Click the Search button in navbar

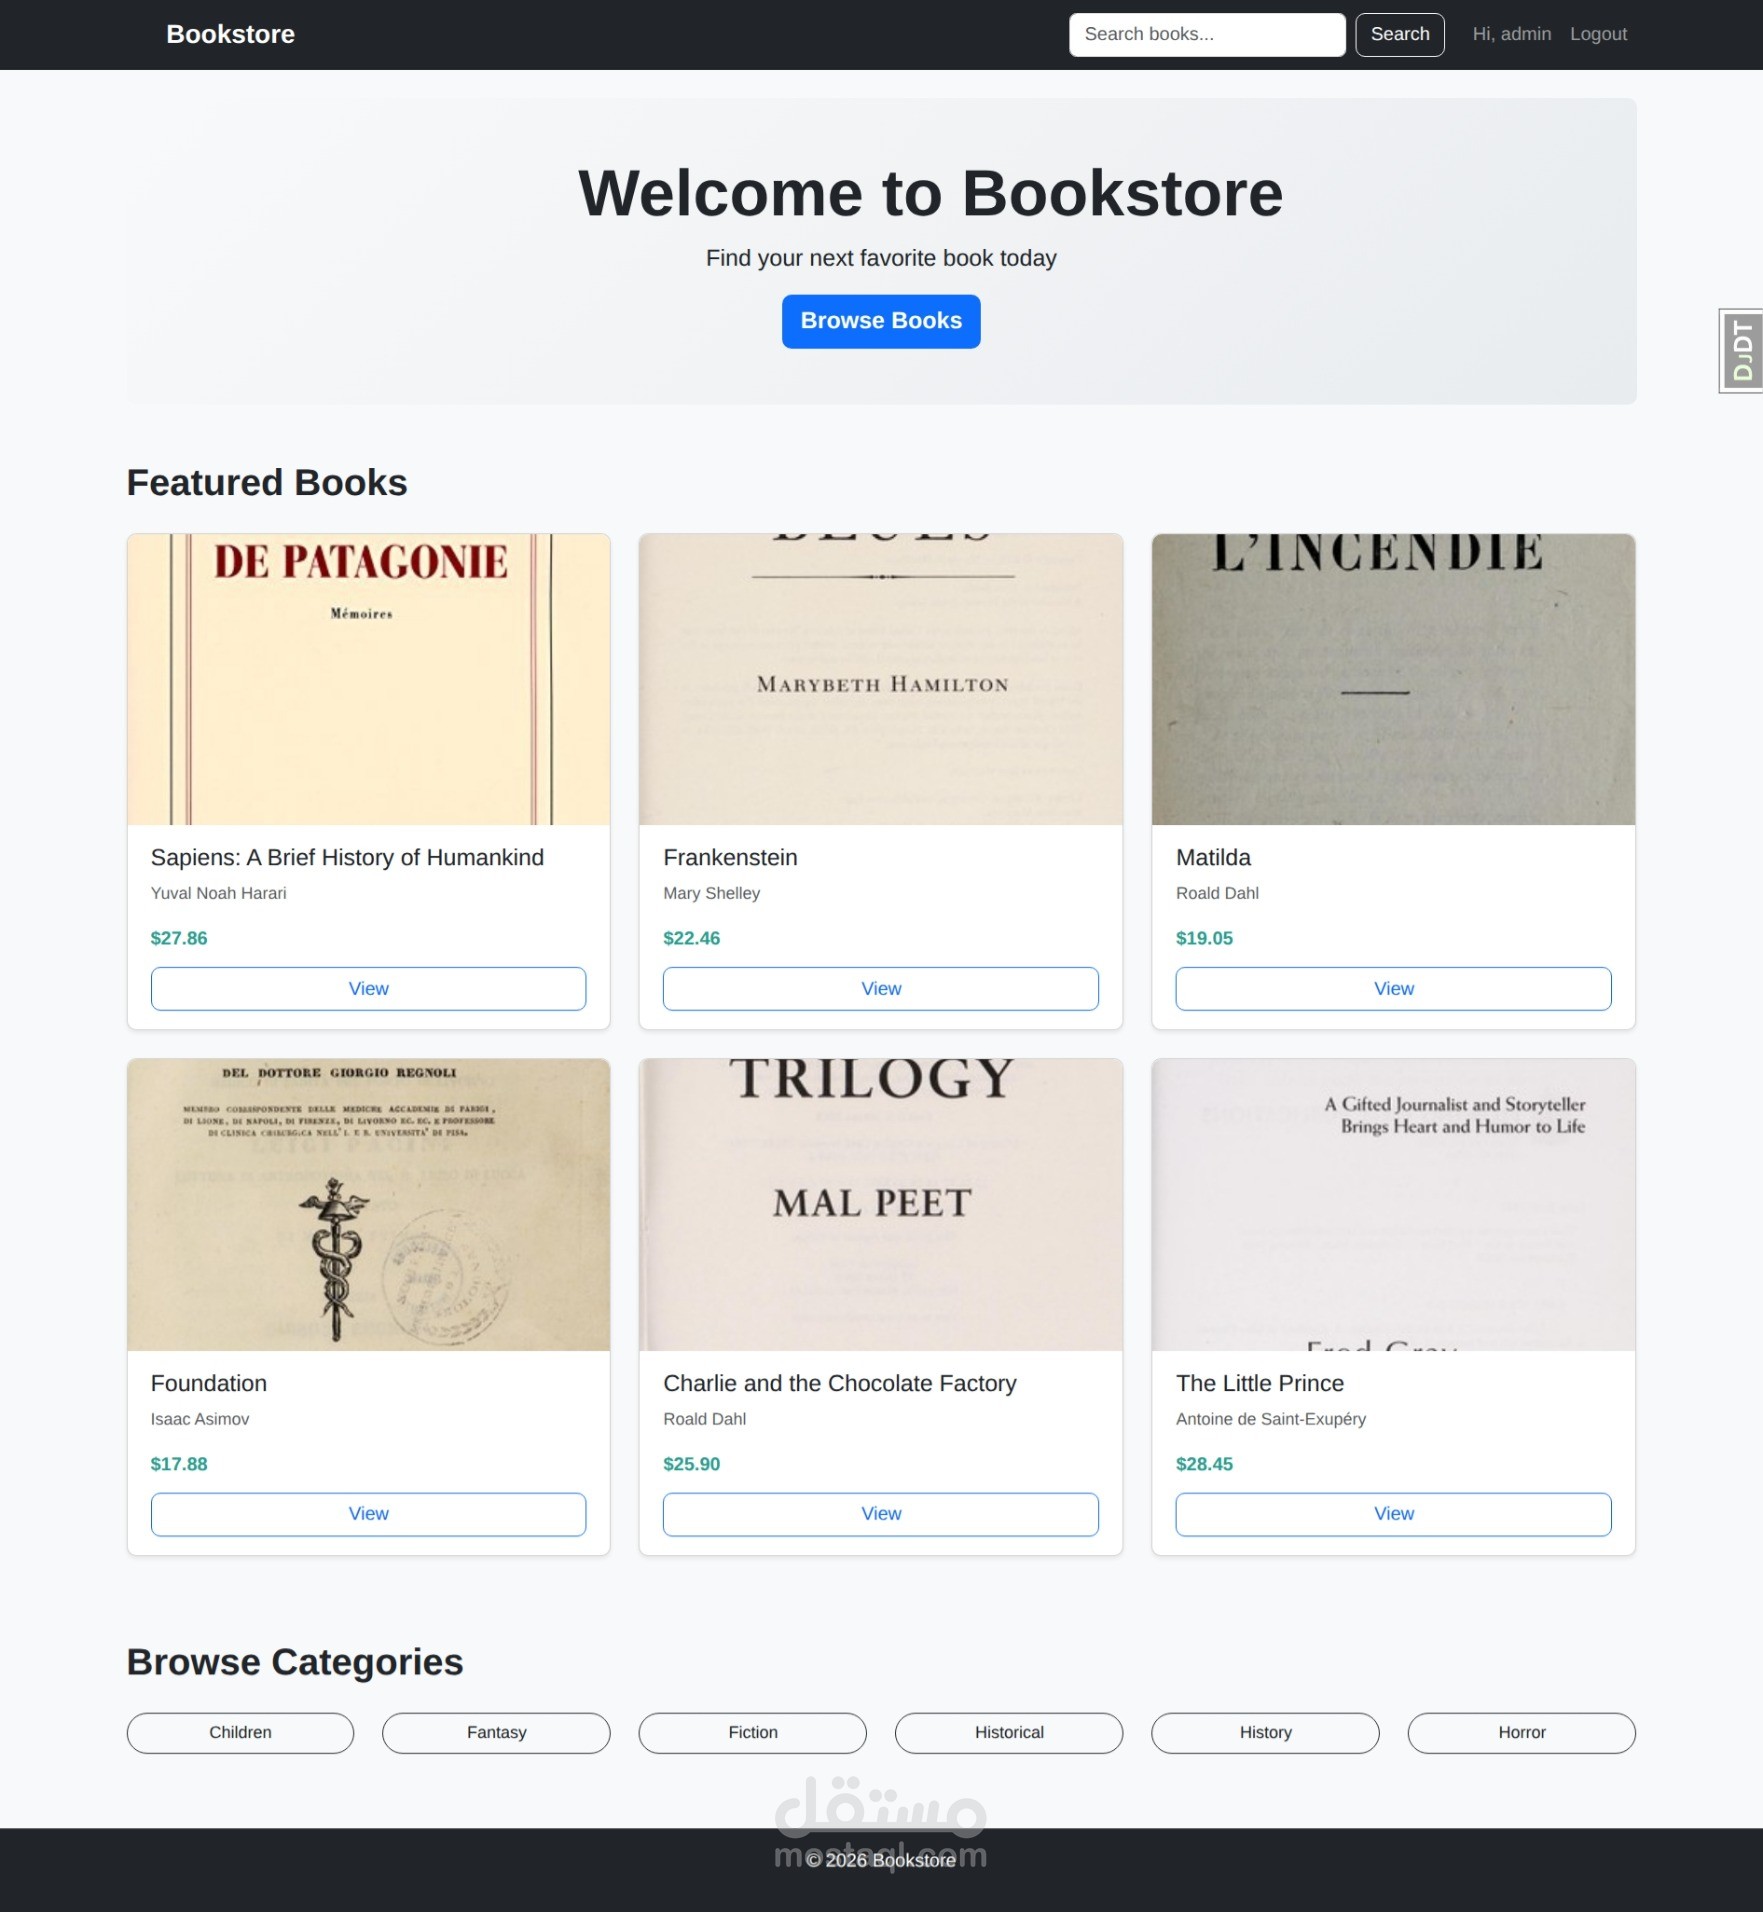point(1400,35)
